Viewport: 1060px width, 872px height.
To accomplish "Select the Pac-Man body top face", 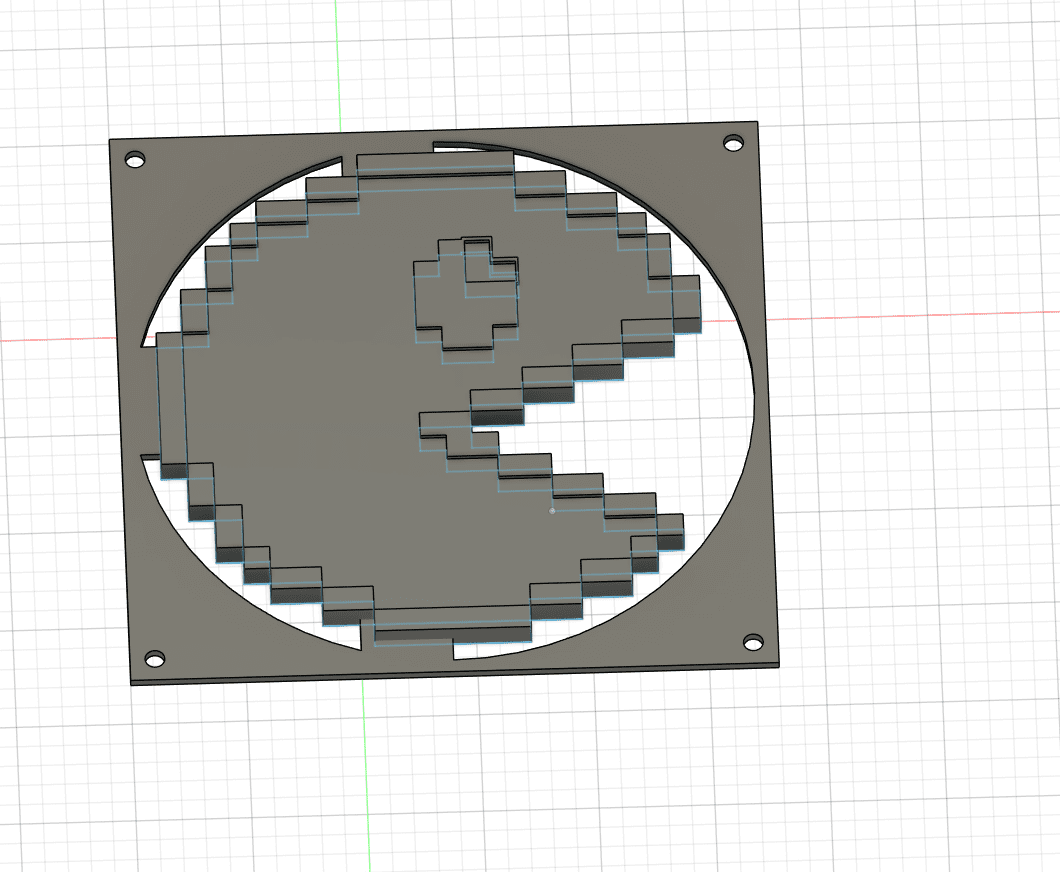I will pyautogui.click(x=324, y=406).
